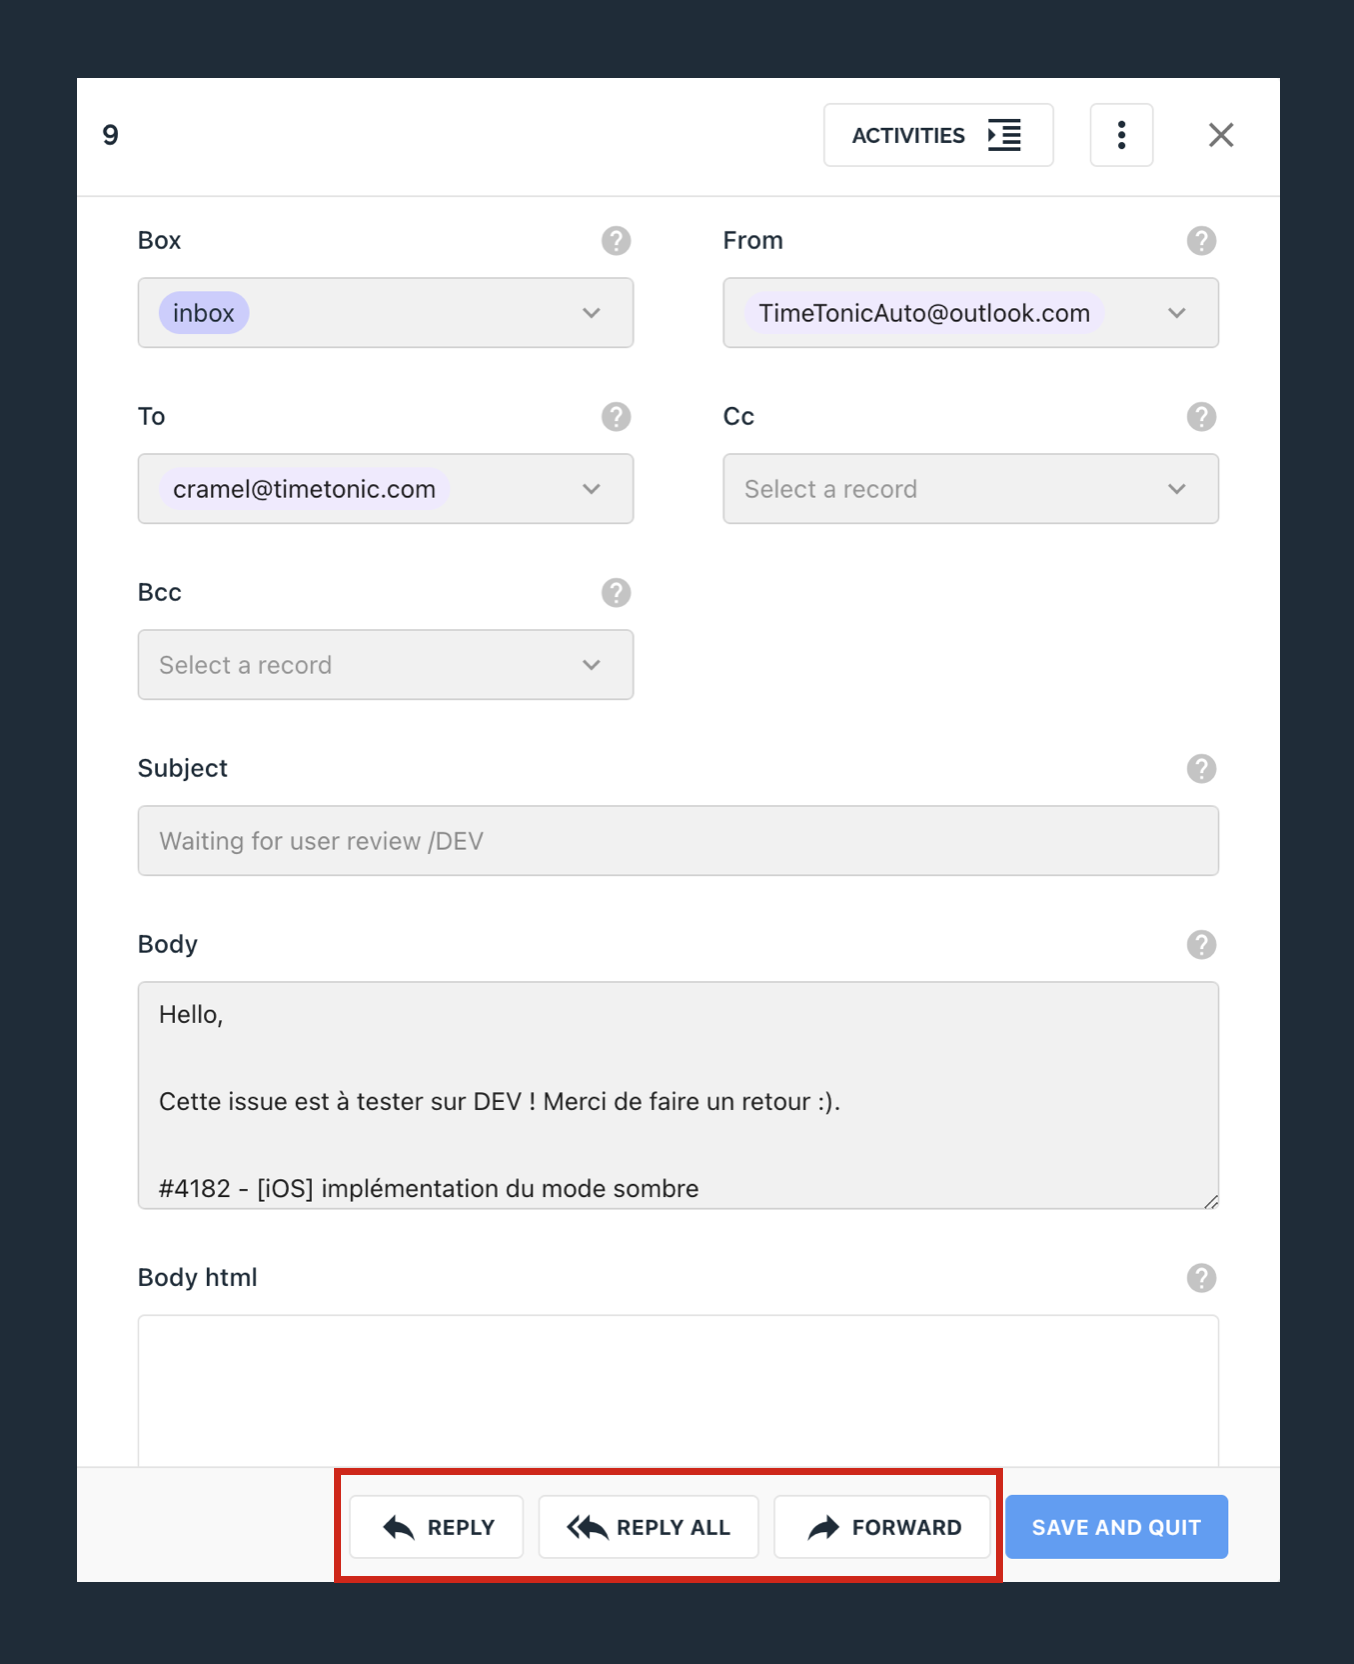Image resolution: width=1354 pixels, height=1664 pixels.
Task: Click the help icon beside Cc
Action: pos(1201,417)
